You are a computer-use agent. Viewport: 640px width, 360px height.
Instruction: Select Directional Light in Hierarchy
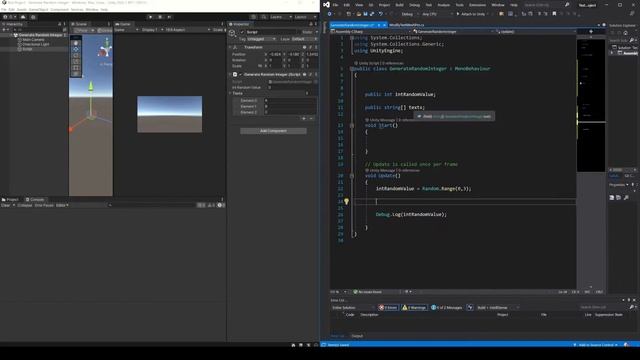36,44
